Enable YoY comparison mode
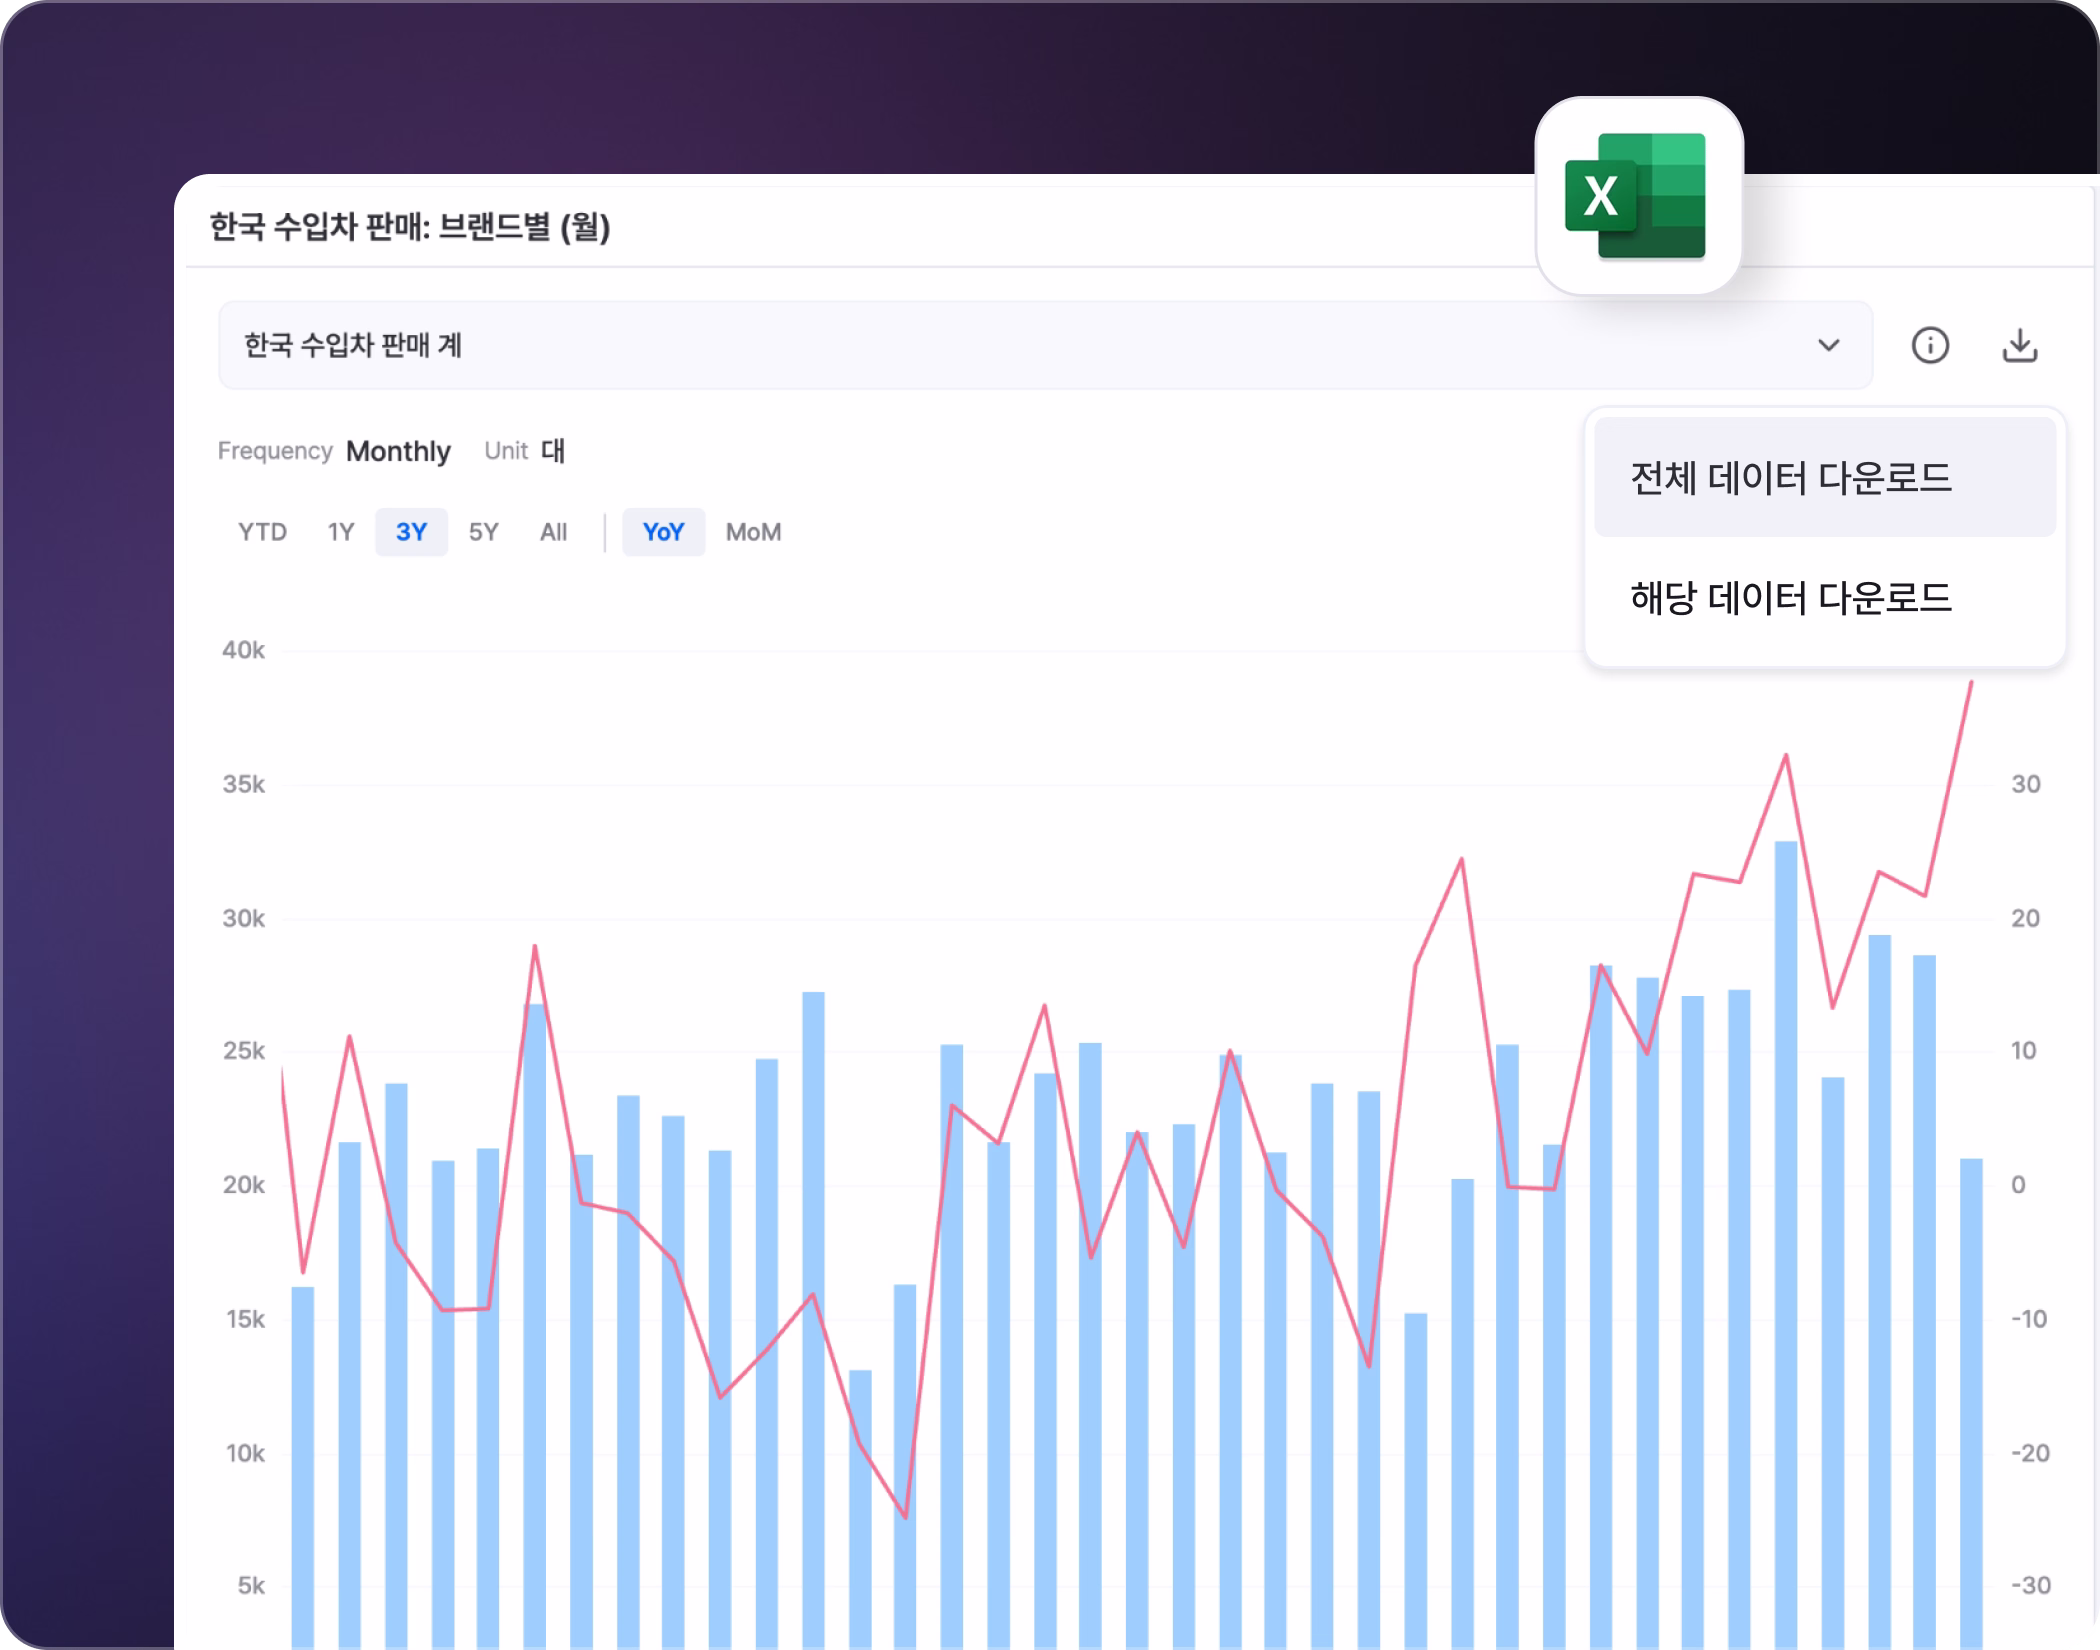The height and width of the screenshot is (1650, 2100). coord(663,532)
